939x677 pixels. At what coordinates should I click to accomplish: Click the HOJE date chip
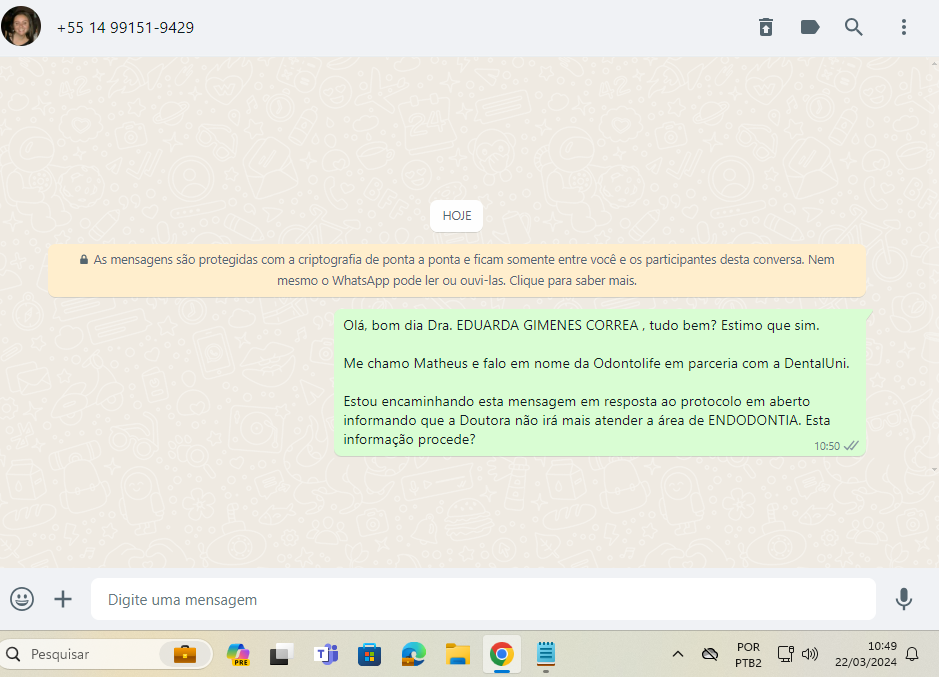tap(456, 216)
